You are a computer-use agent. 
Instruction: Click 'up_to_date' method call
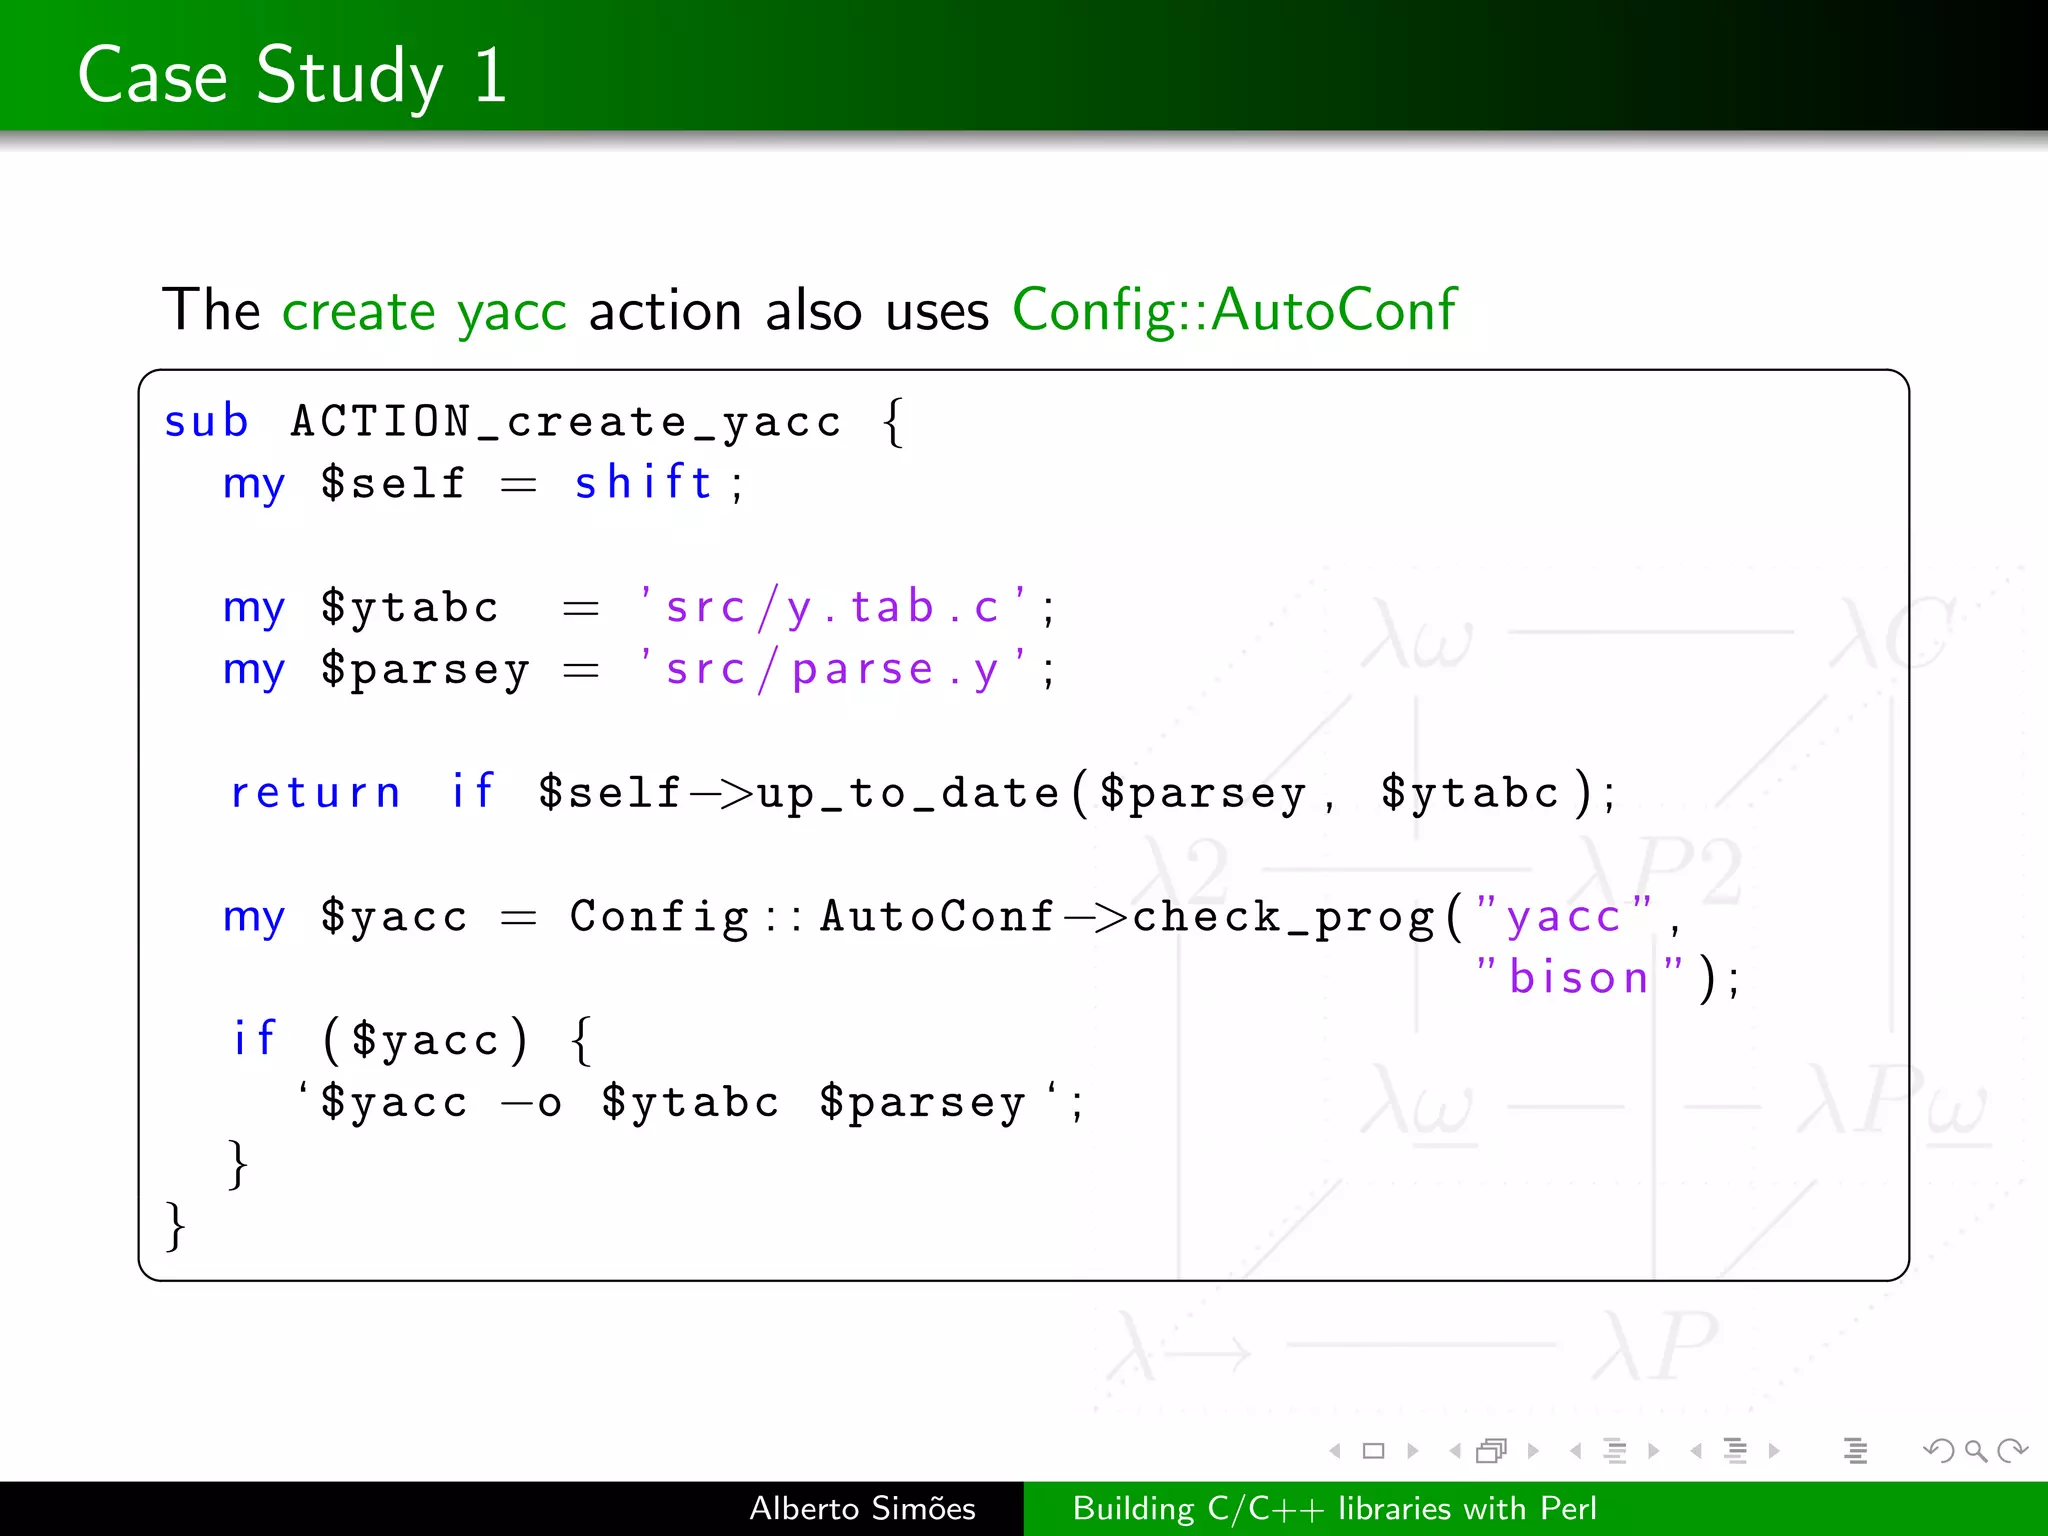(x=908, y=794)
